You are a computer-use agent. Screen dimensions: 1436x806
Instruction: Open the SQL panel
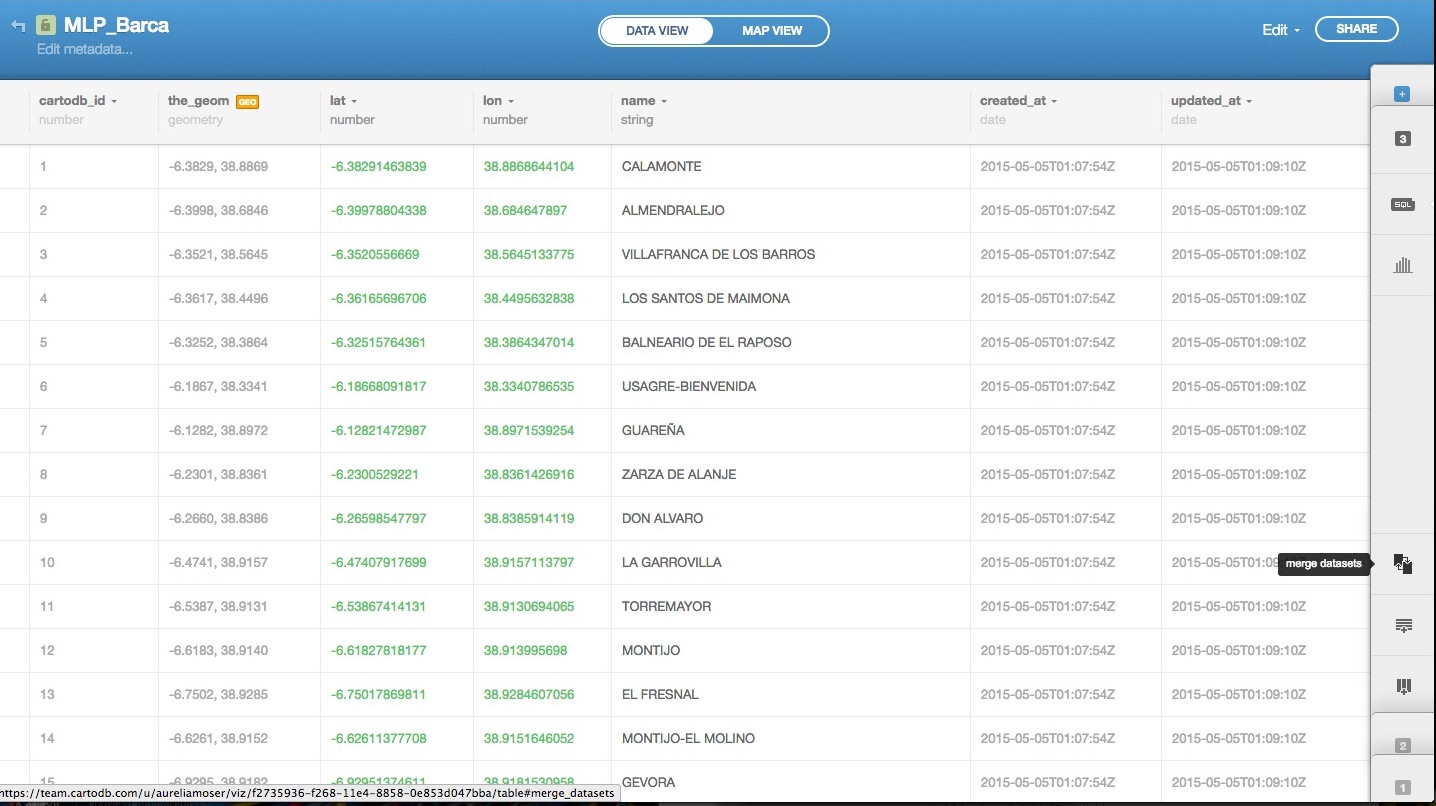[x=1402, y=204]
